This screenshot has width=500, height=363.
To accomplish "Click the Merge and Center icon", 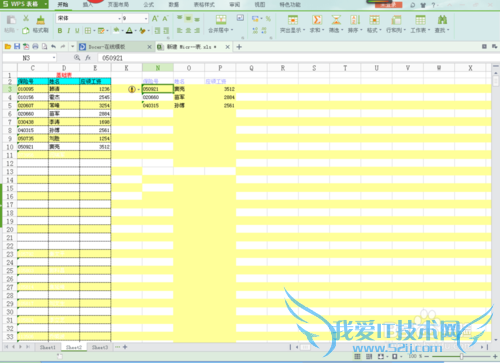I will (x=221, y=20).
